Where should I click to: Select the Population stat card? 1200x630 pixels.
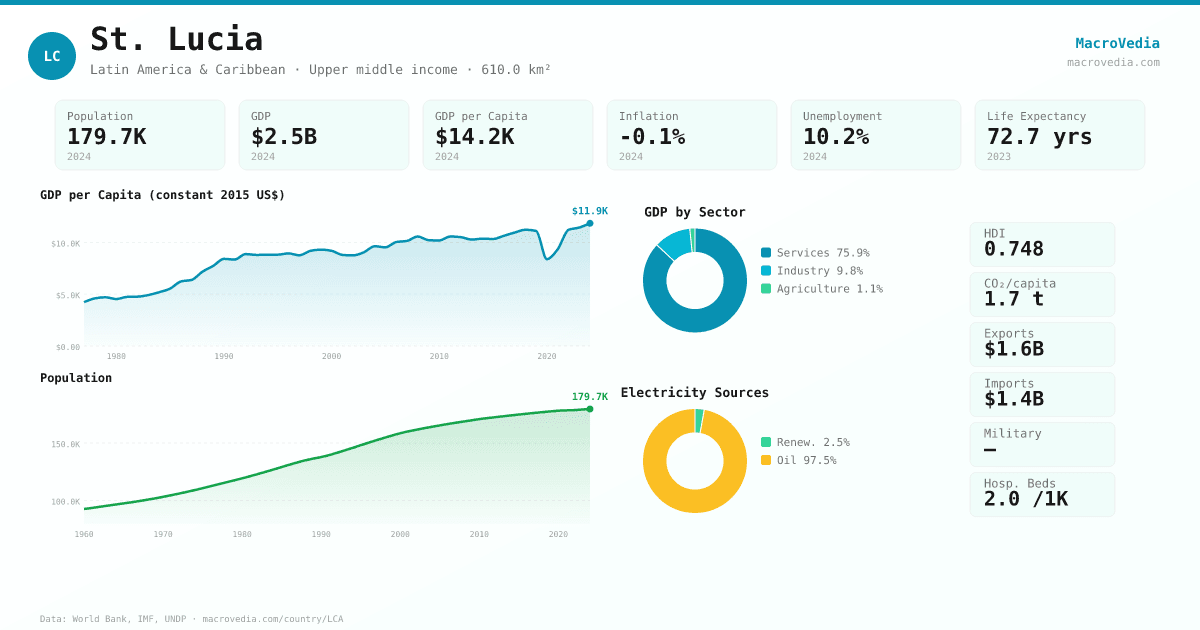[x=140, y=135]
